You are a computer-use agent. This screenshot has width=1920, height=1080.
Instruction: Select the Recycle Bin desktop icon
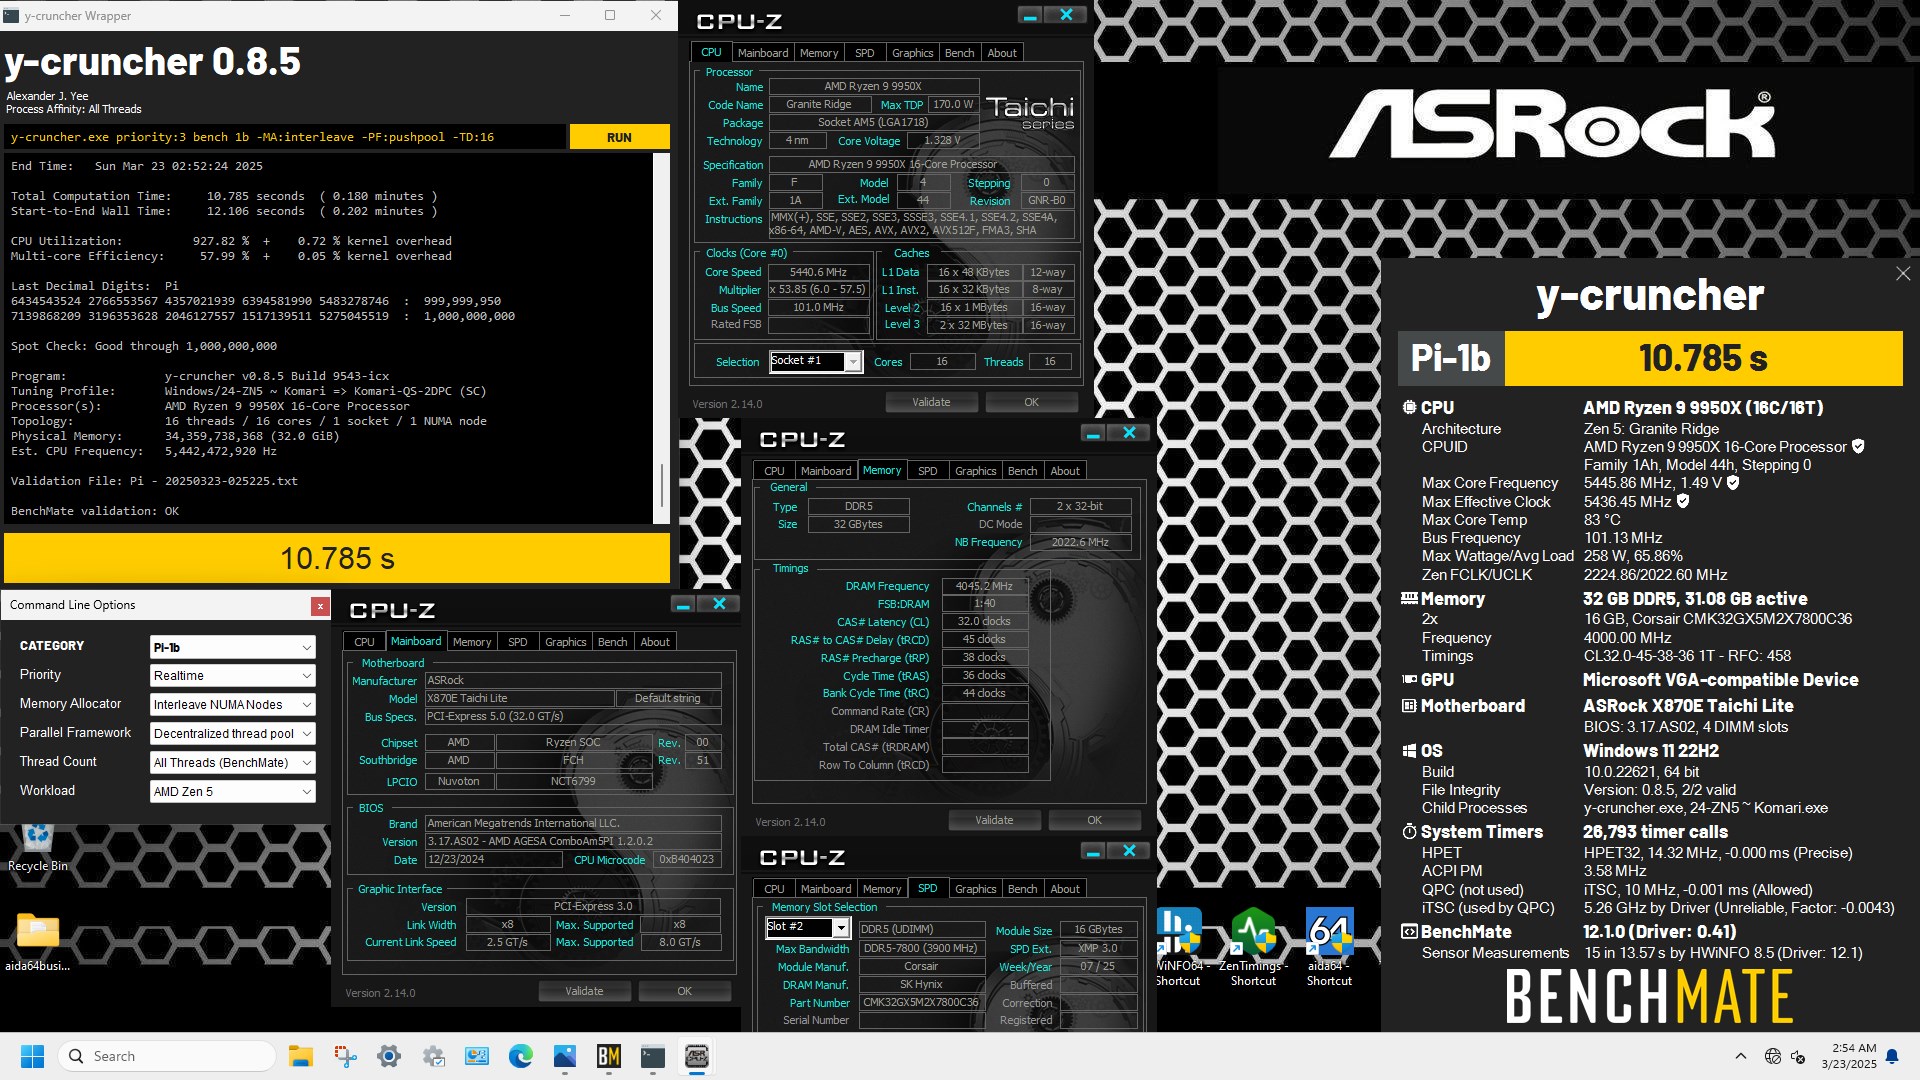coord(38,847)
